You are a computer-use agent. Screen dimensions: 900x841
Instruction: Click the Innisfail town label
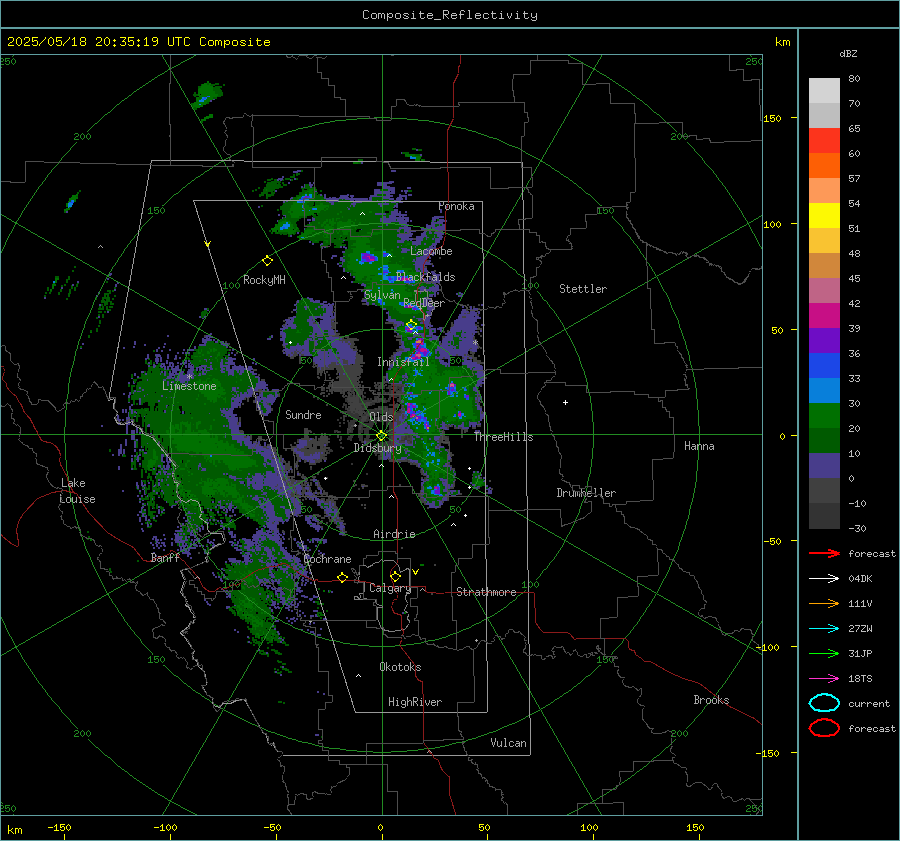tap(403, 362)
